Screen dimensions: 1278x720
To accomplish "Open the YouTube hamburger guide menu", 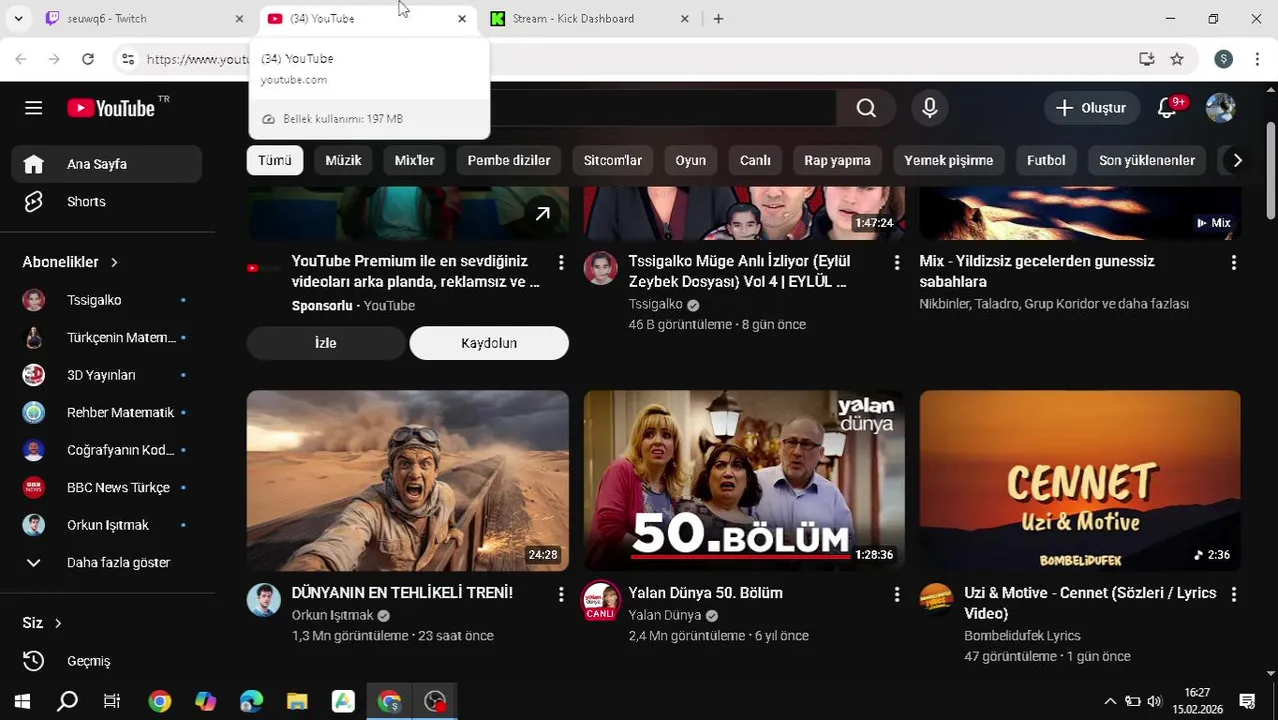I will (33, 108).
